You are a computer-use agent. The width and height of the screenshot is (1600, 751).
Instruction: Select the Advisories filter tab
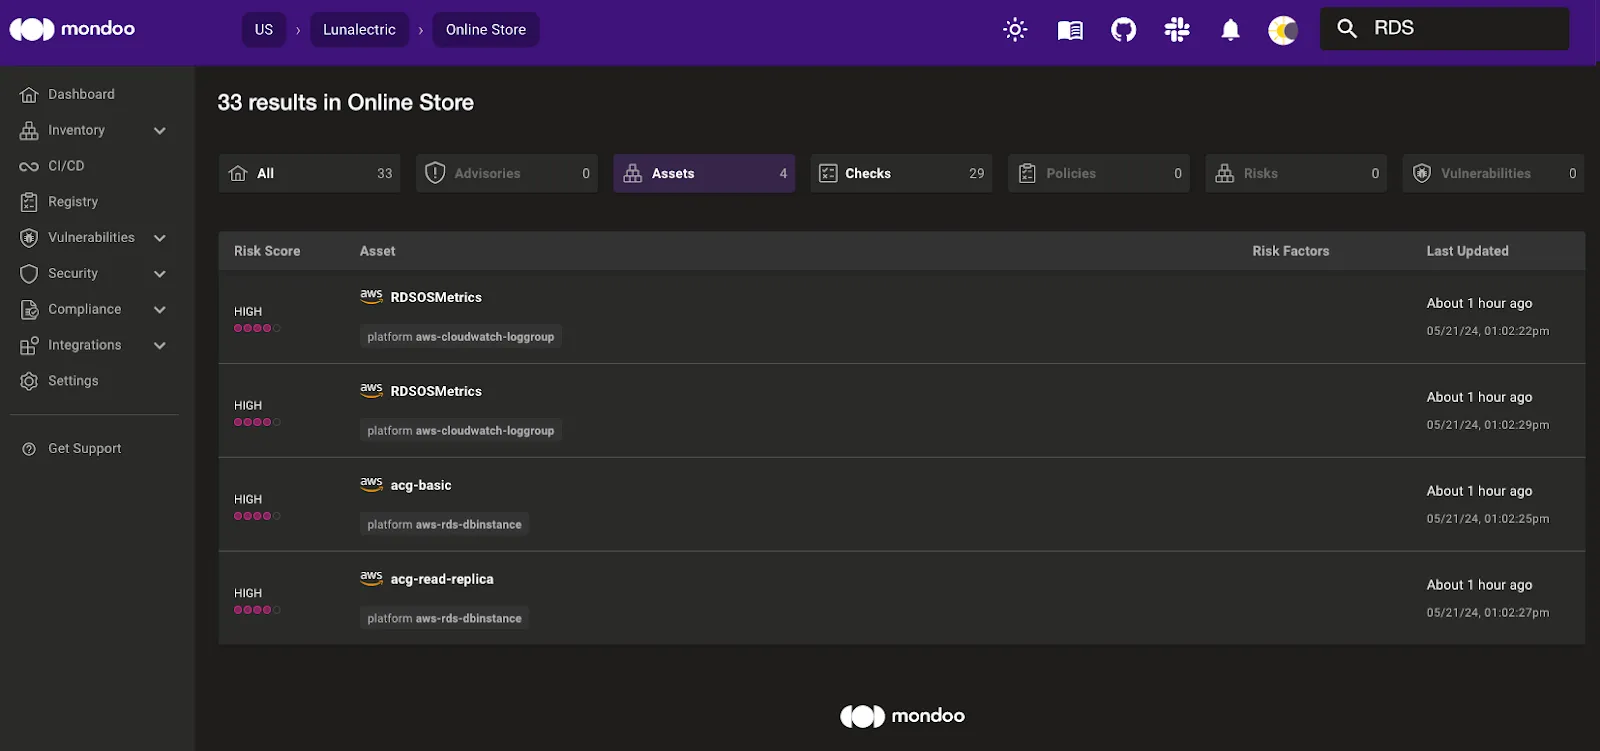click(507, 173)
